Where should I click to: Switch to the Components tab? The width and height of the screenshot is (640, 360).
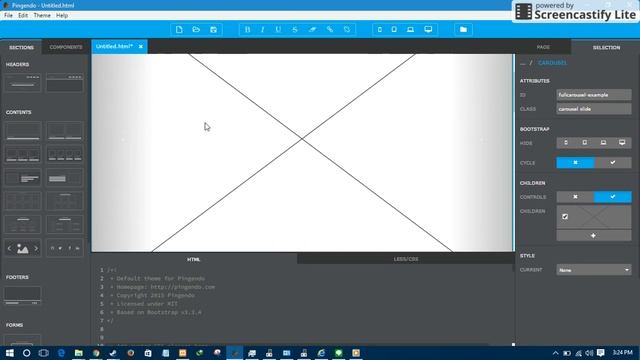(x=66, y=47)
